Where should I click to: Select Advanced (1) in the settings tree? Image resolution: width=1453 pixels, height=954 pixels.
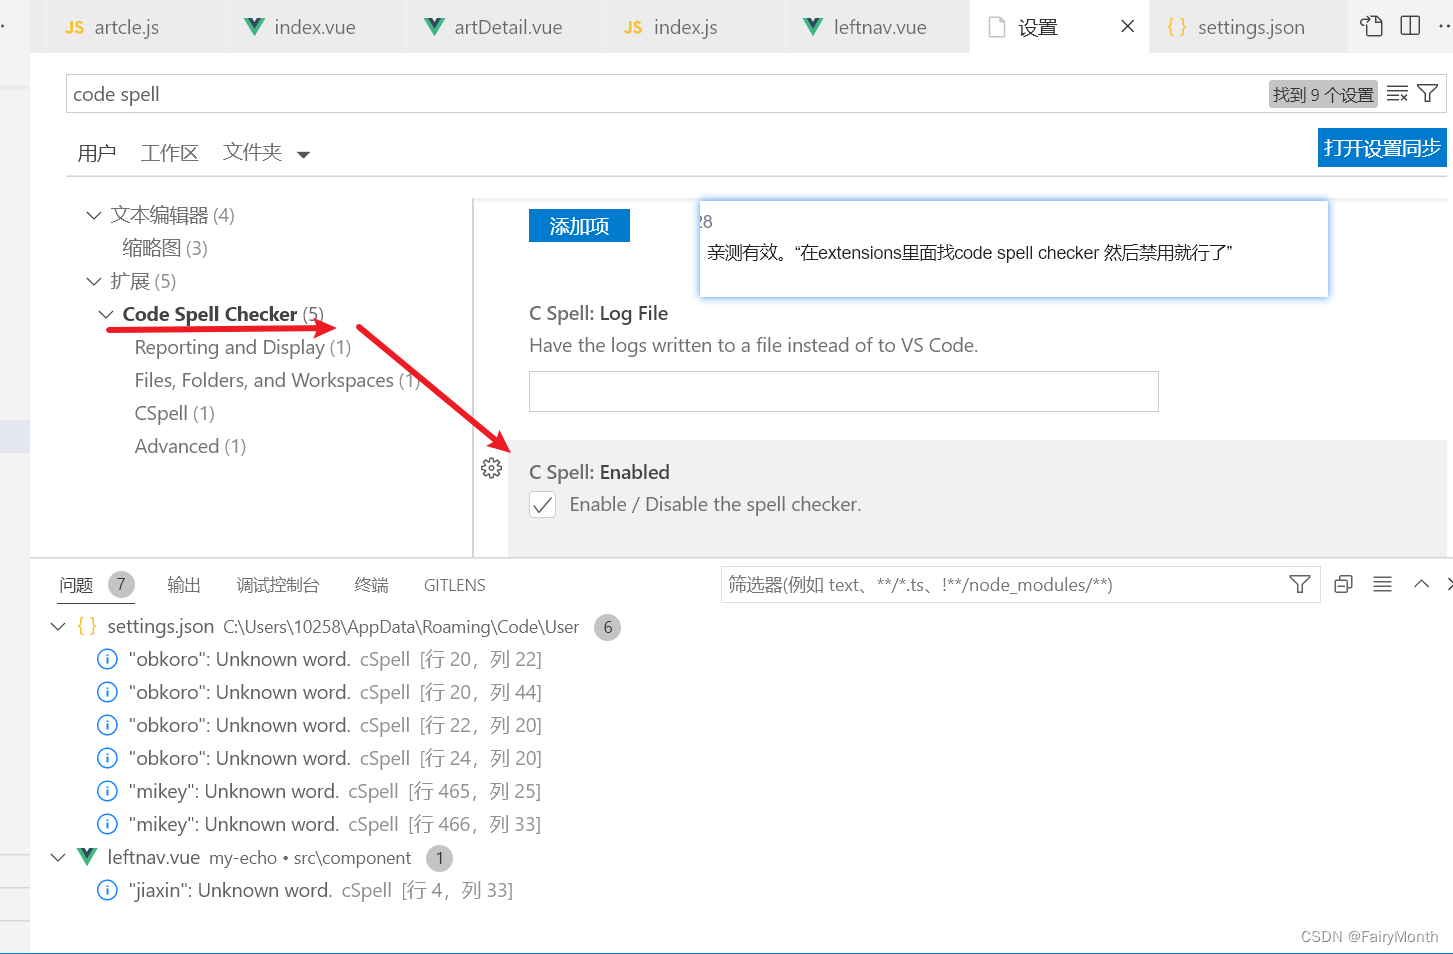[190, 446]
